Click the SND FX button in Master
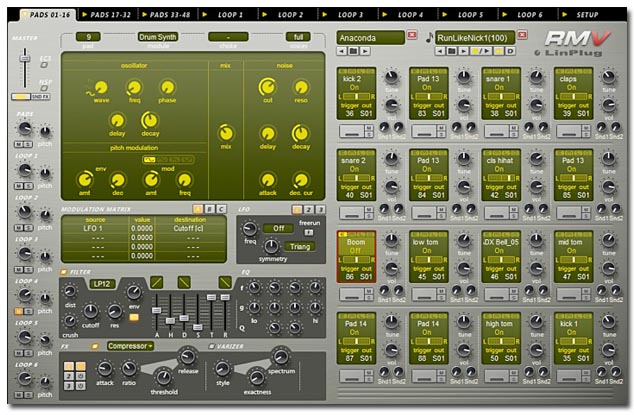This screenshot has height=415, width=634. pyautogui.click(x=40, y=97)
